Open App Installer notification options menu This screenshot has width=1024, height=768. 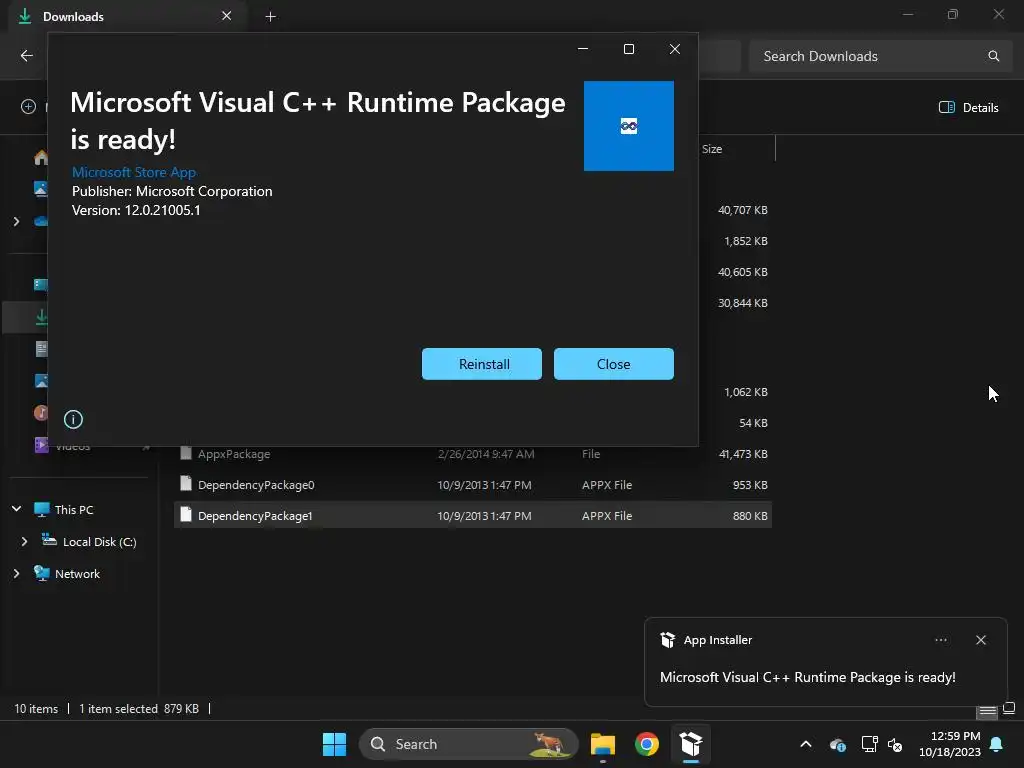(x=941, y=640)
